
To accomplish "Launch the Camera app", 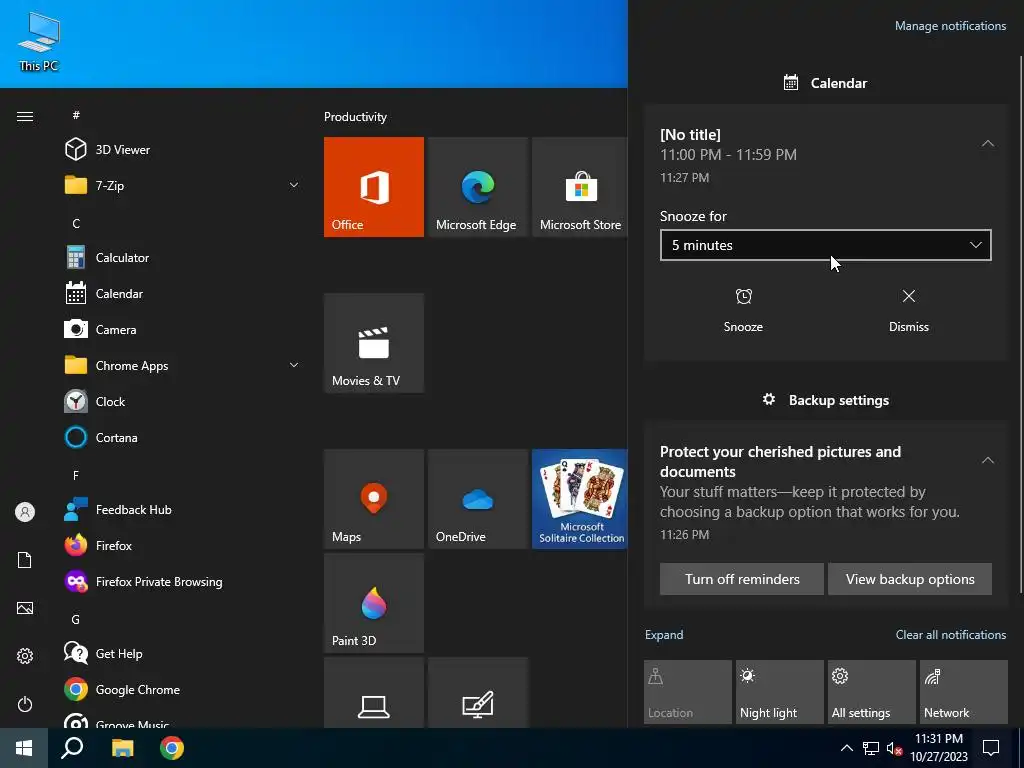I will 183,329.
